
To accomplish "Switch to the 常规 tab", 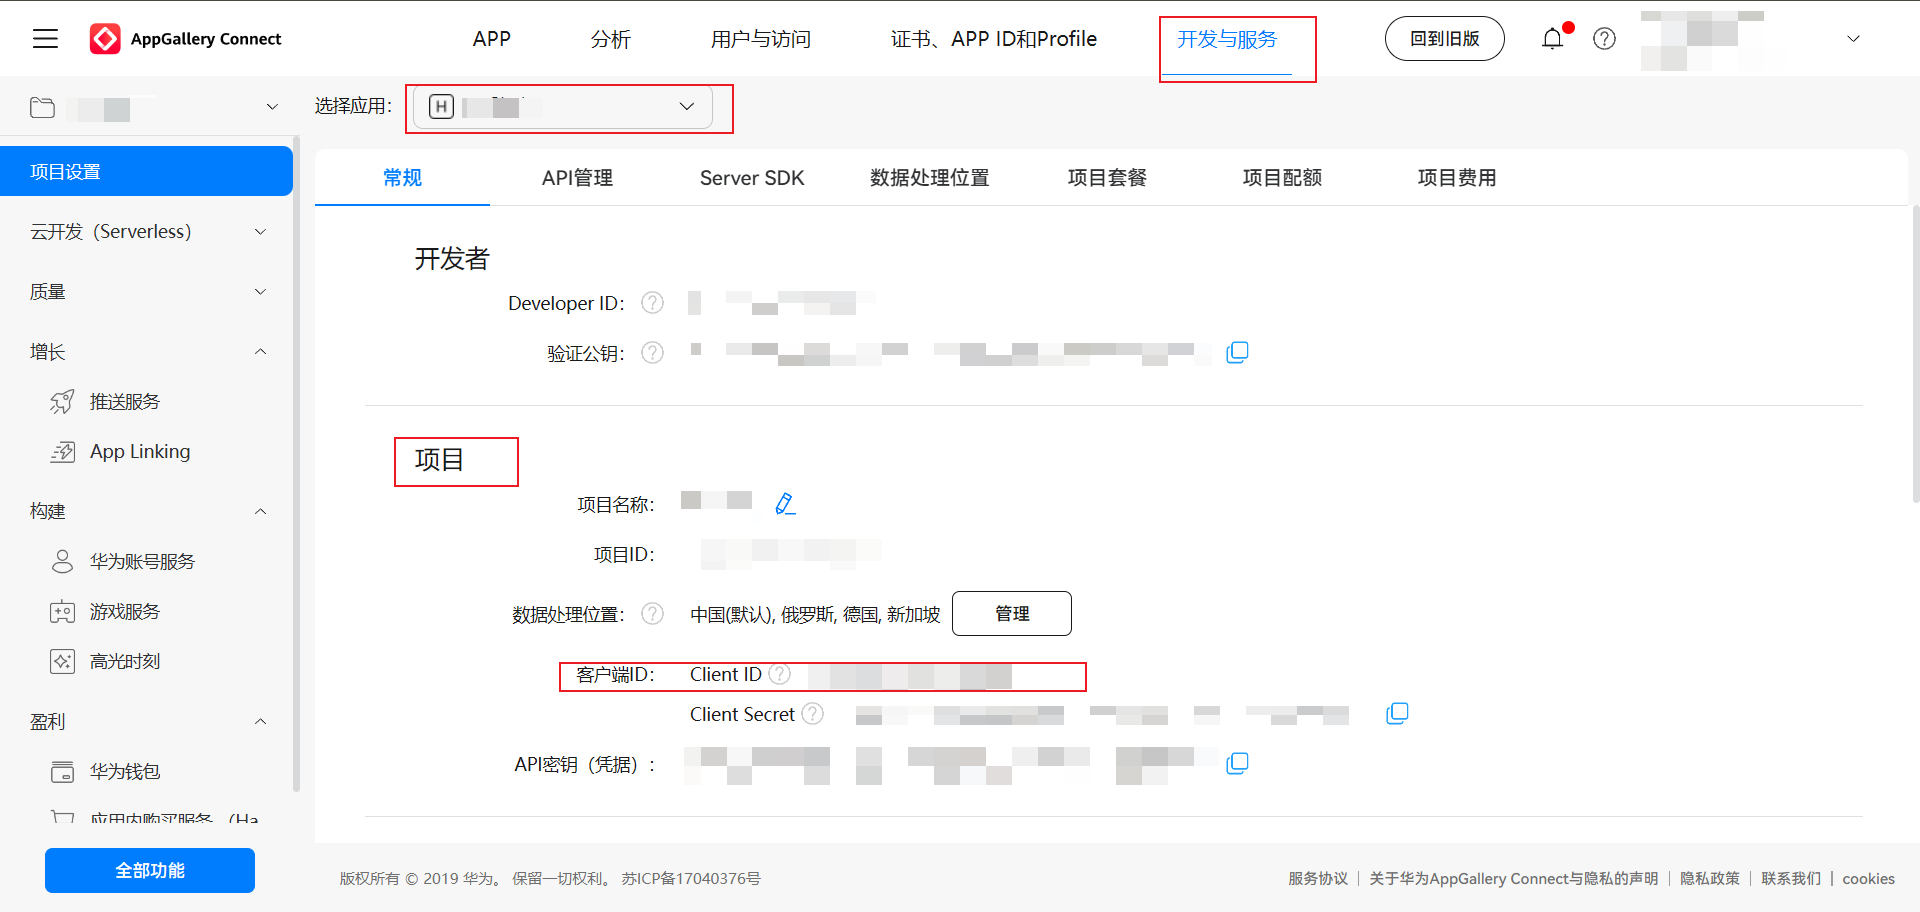I will [x=403, y=178].
